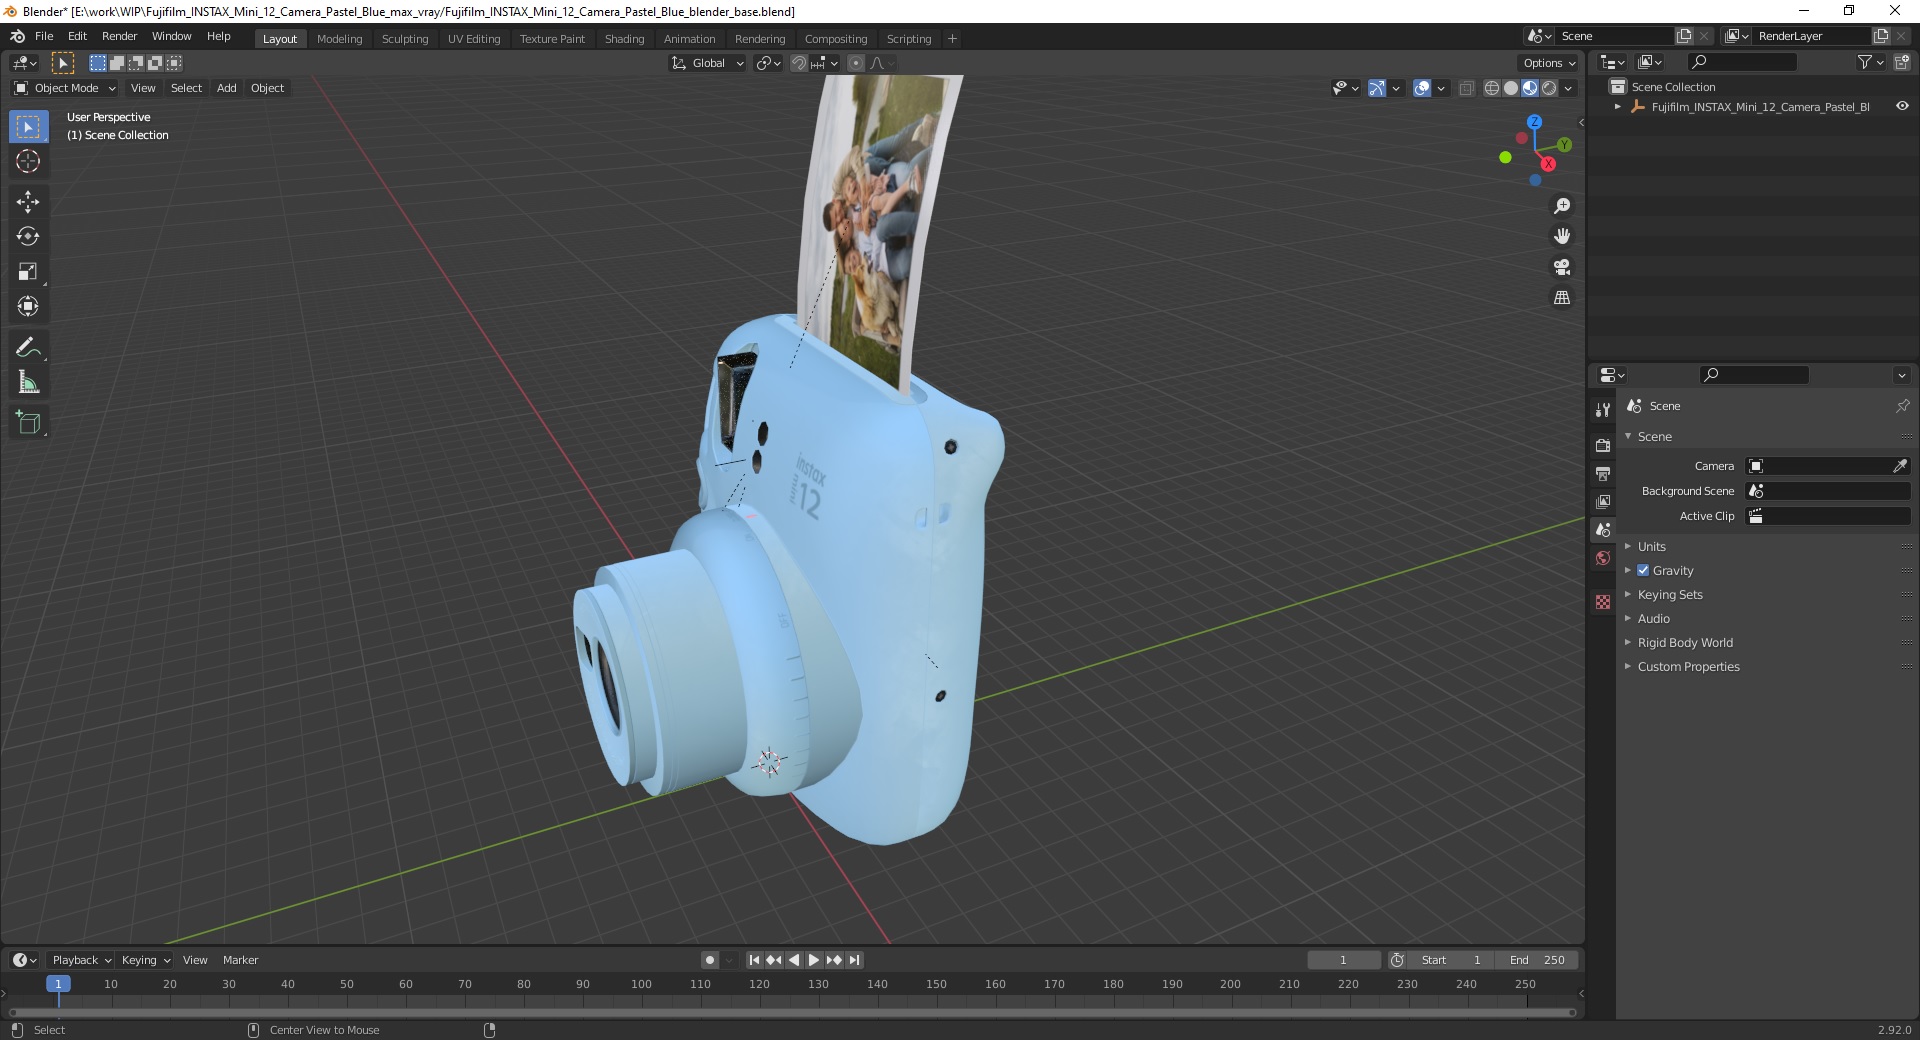Open the View Layer properties tab
The width and height of the screenshot is (1920, 1040).
[1603, 501]
